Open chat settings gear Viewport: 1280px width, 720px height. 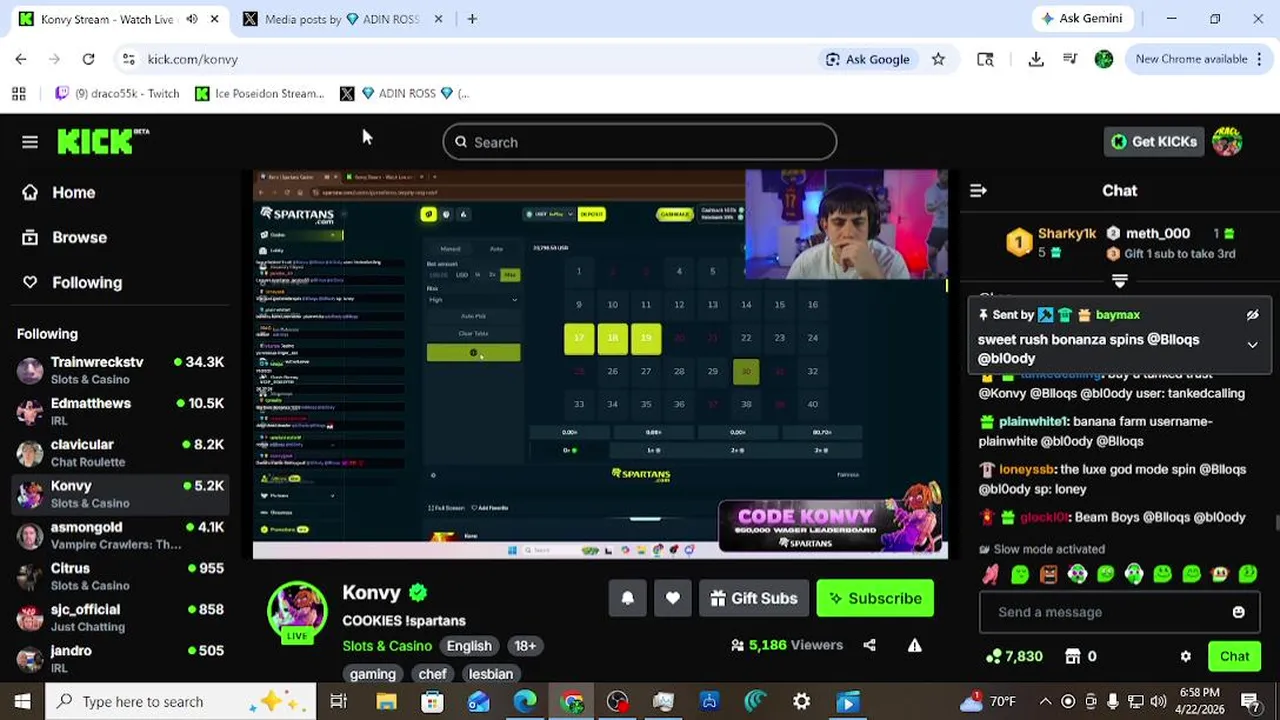point(1186,657)
